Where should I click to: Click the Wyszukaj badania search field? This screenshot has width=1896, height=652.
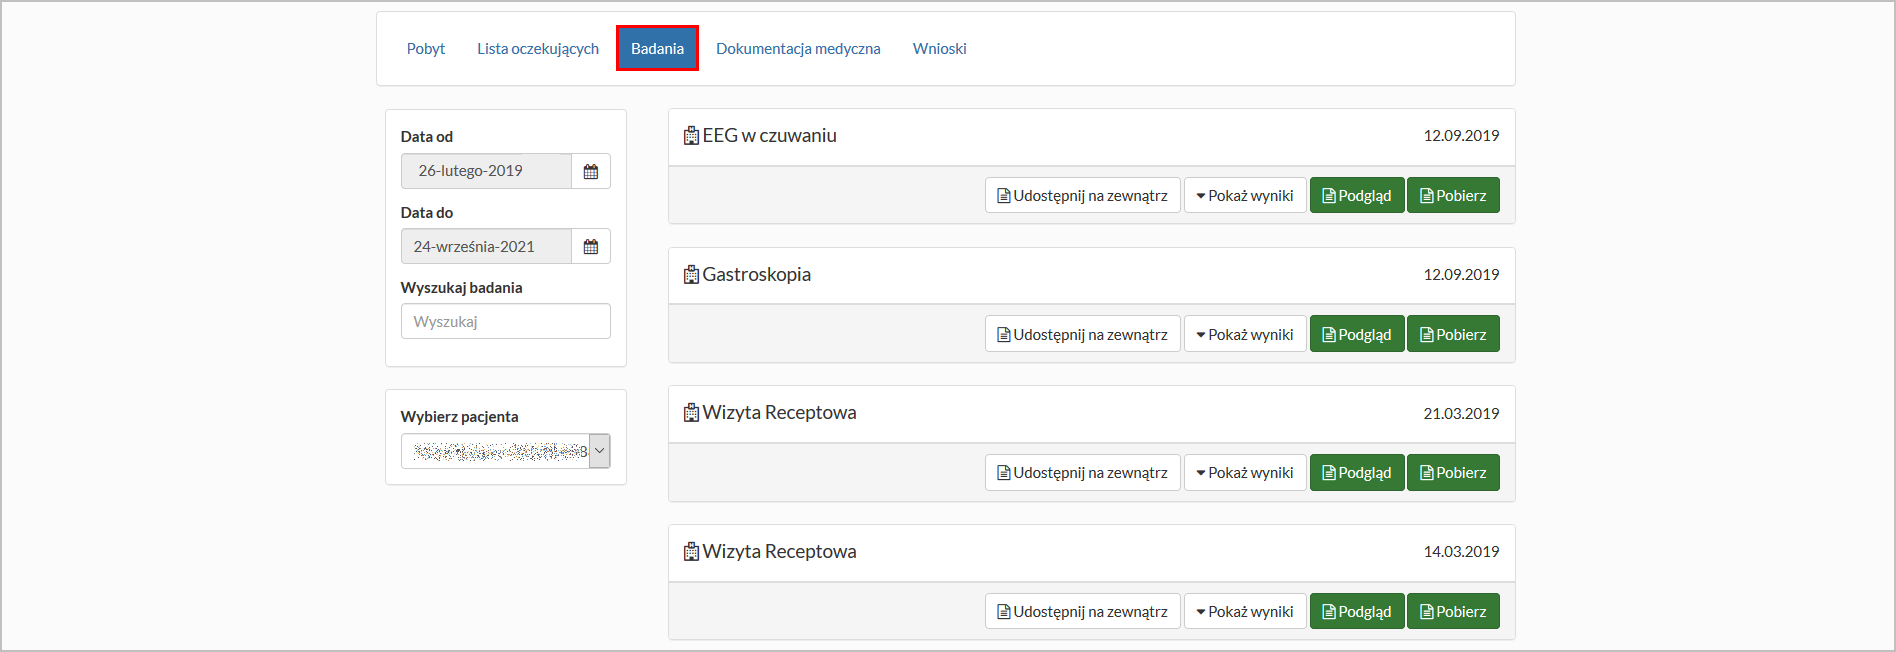(505, 322)
